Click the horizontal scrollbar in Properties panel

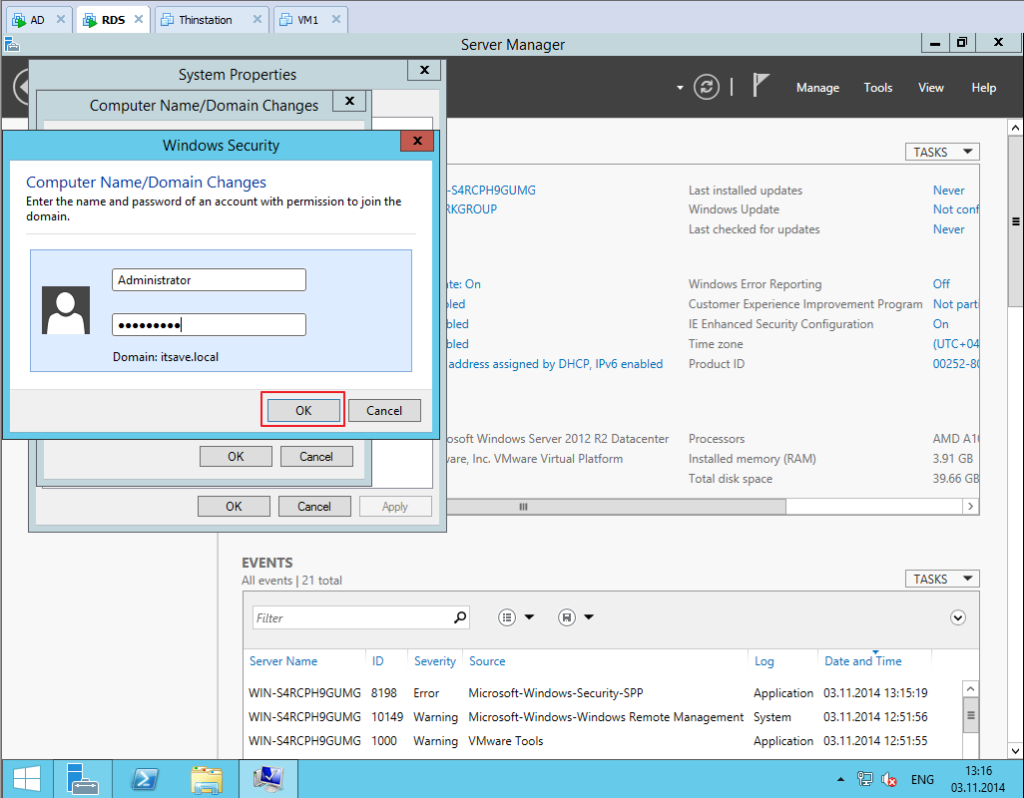[x=616, y=506]
